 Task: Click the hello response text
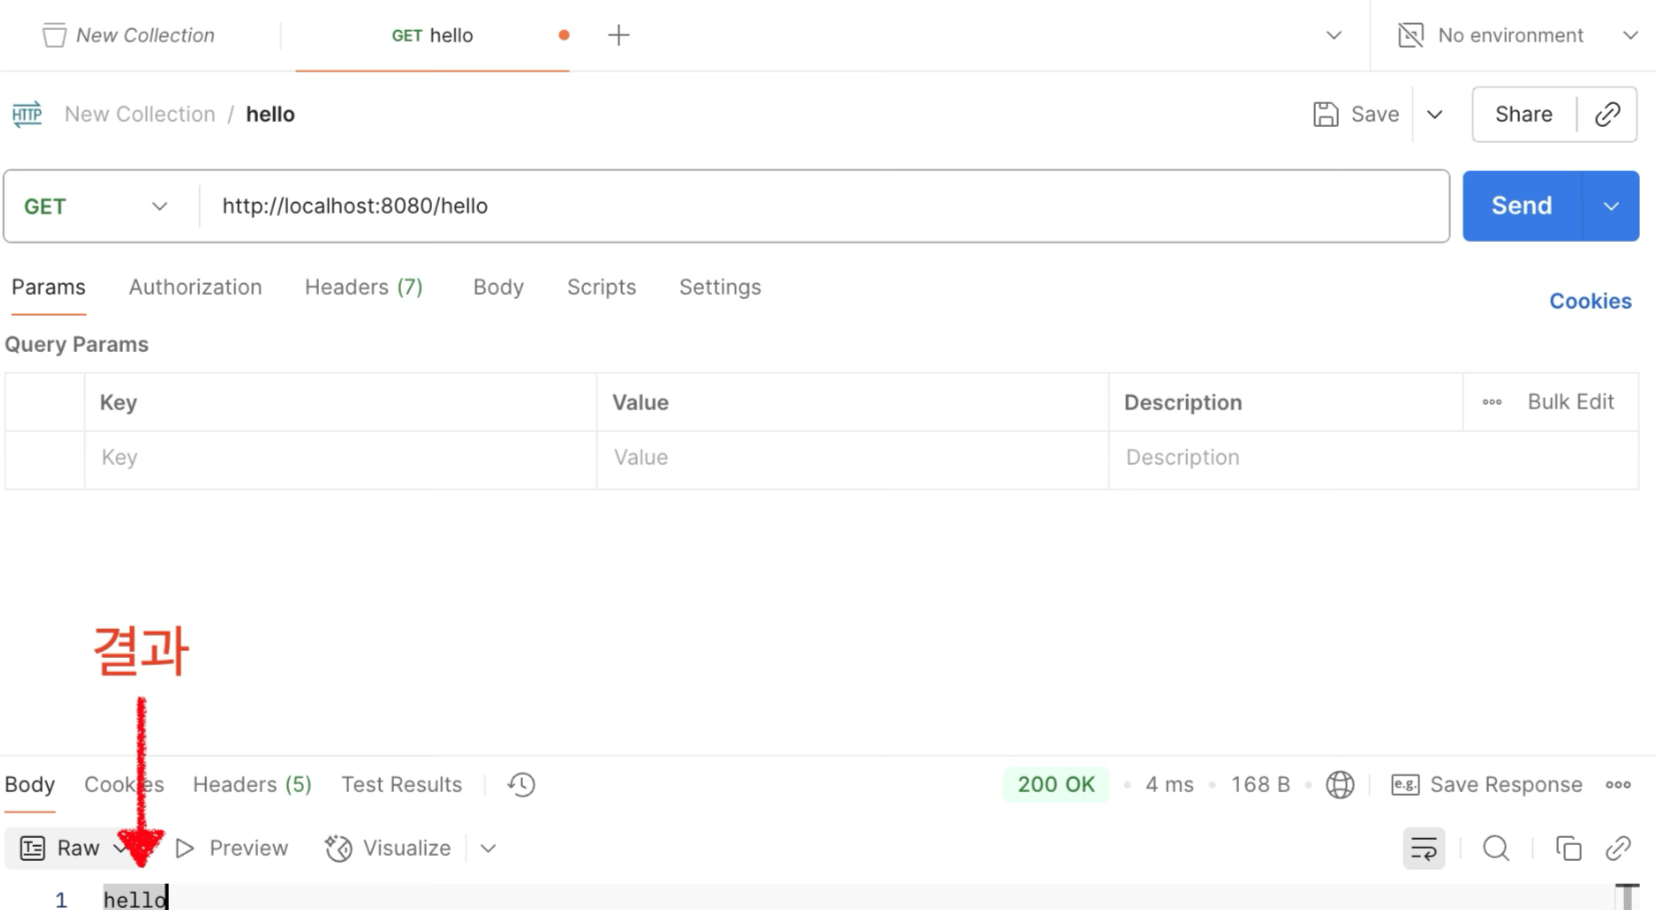[x=135, y=899]
